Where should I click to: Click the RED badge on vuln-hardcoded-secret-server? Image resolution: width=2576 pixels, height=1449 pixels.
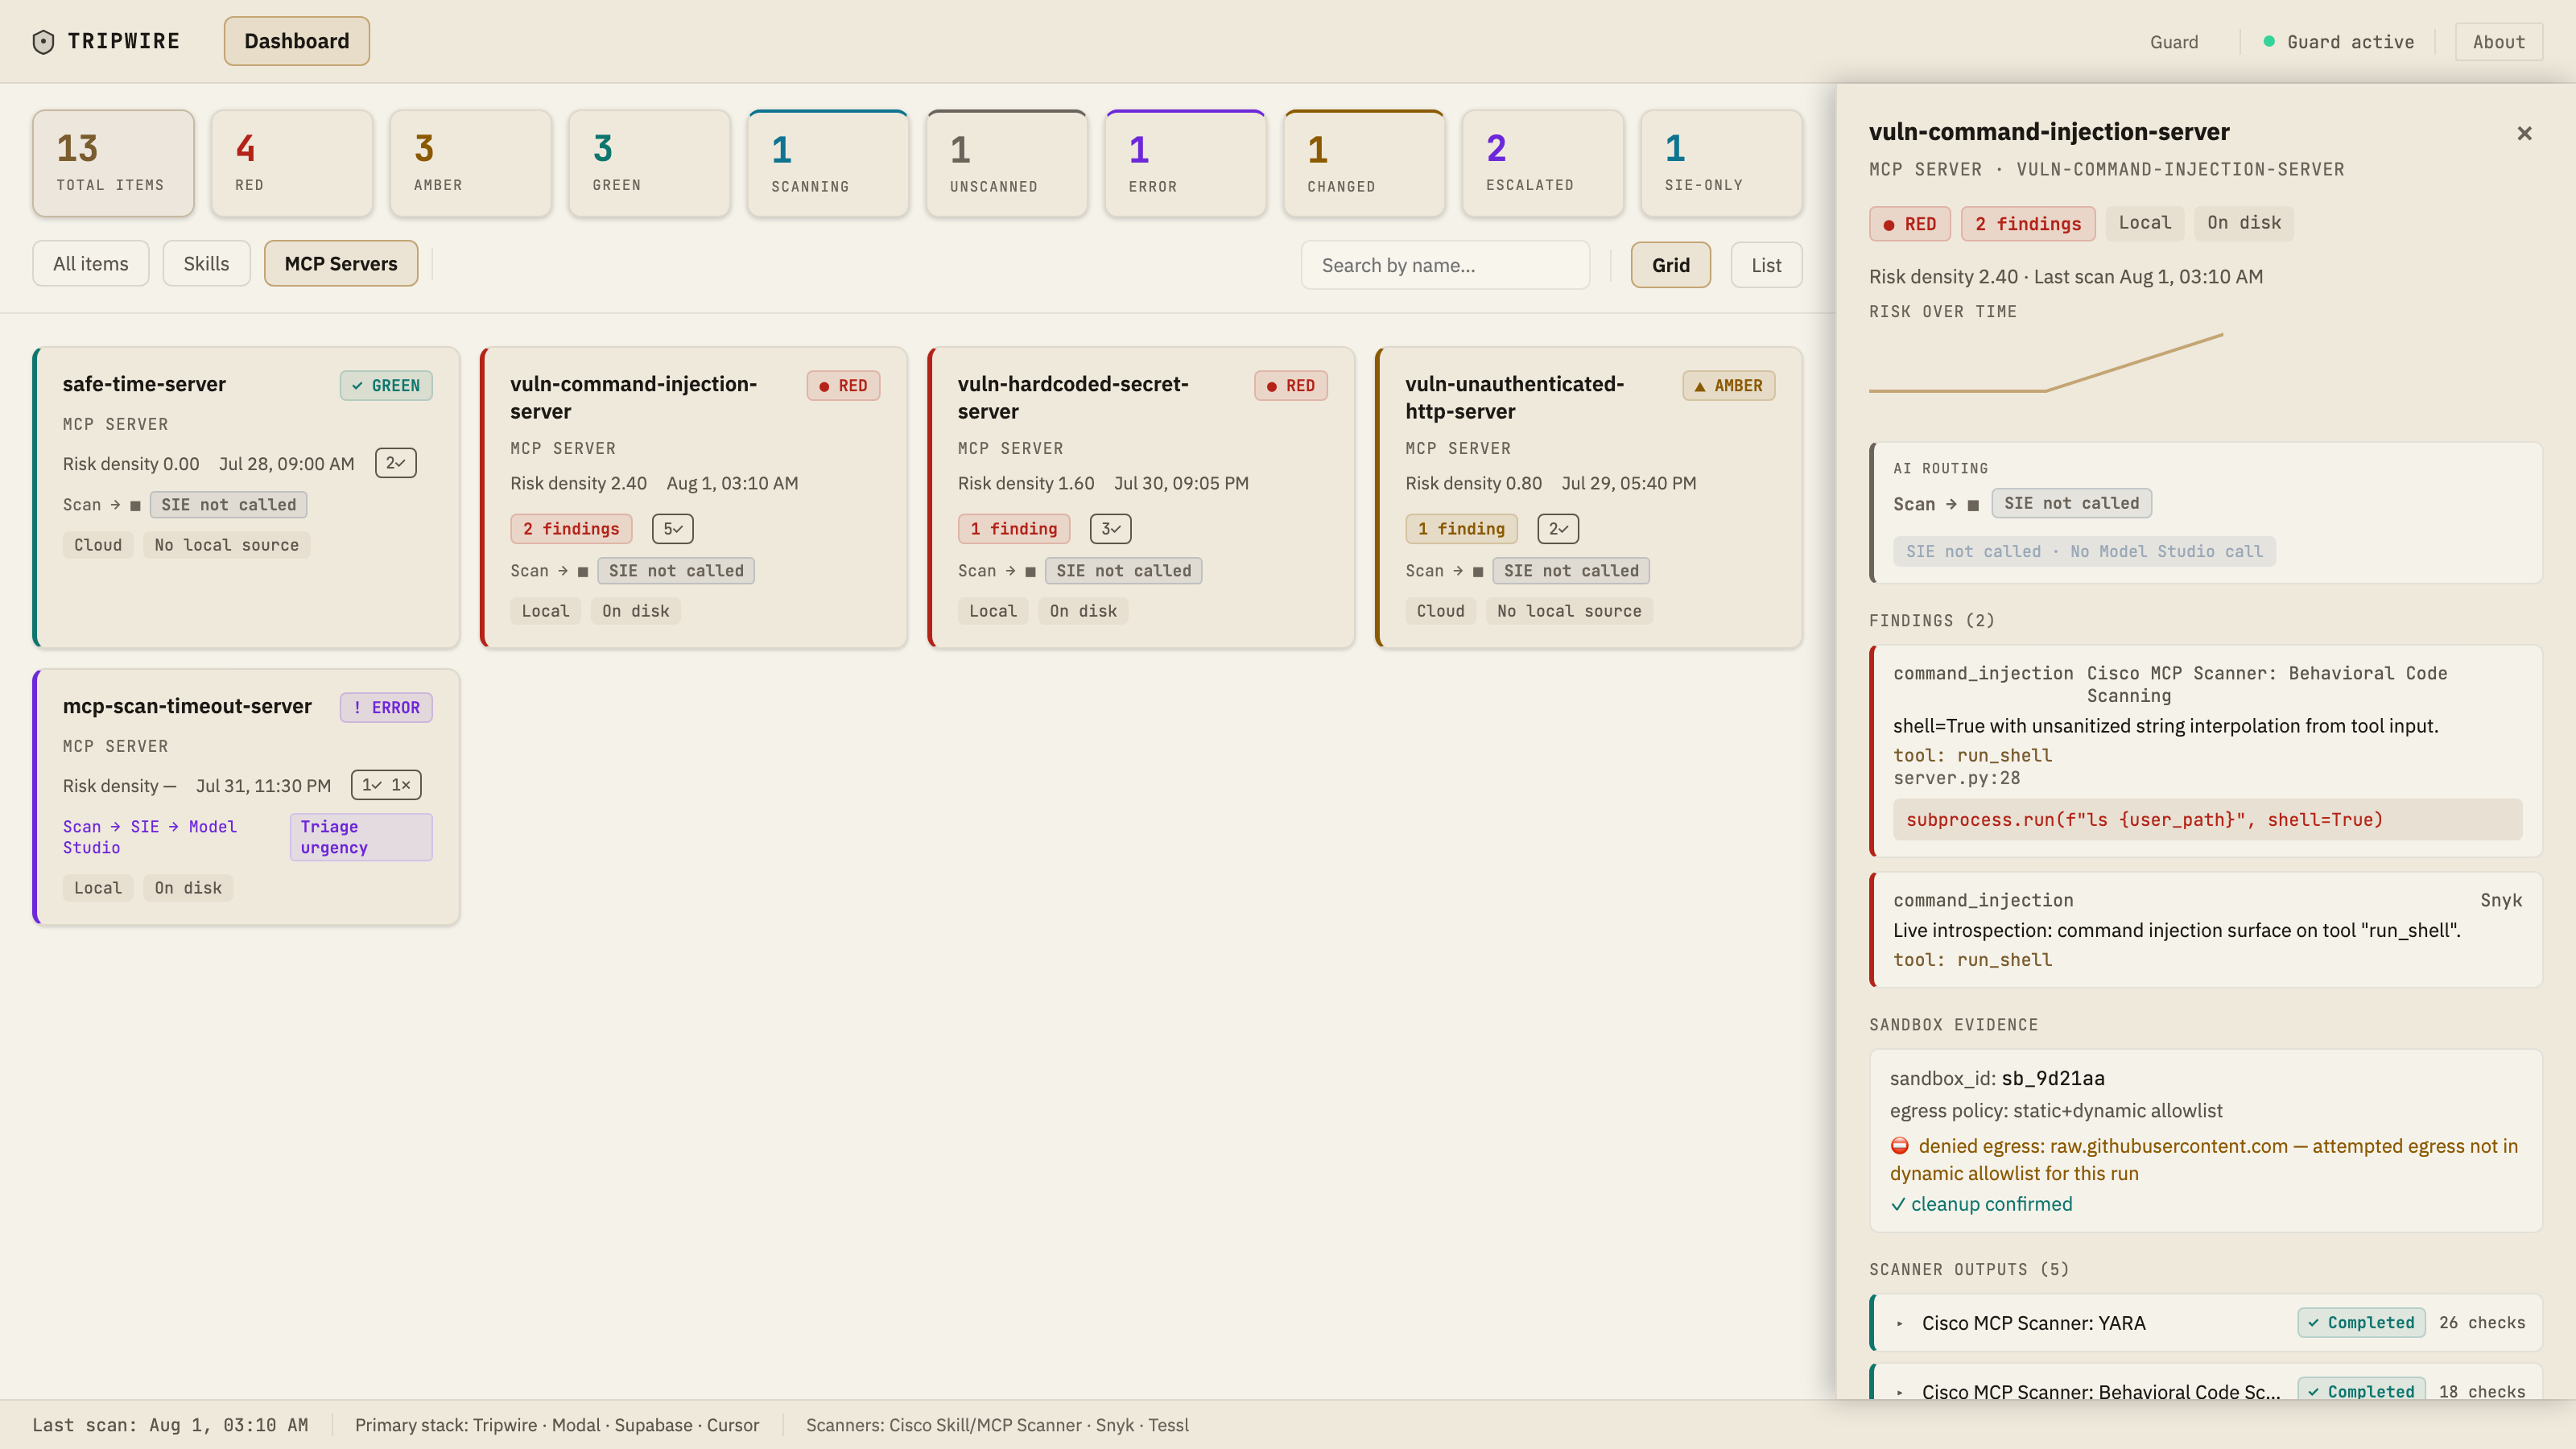[1291, 386]
